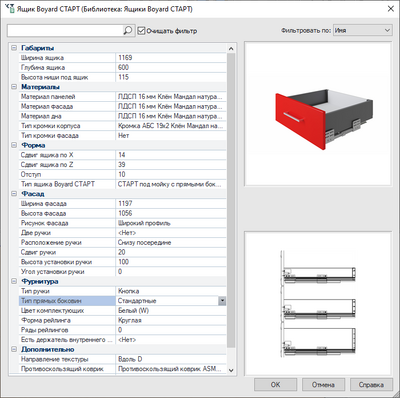Screen dimensions: 400x398
Task: Click the drawer 3D preview image
Action: 318,114
